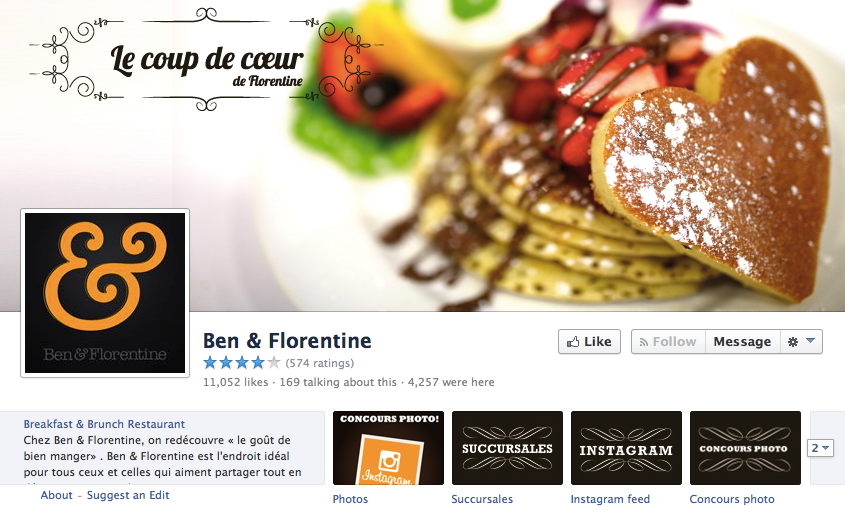Follow the Ben & Florentine page
The height and width of the screenshot is (519, 845).
coord(668,342)
